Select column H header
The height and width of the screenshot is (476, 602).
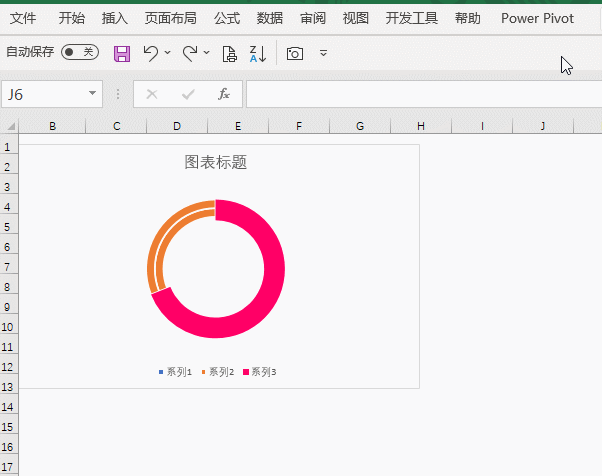[421, 126]
